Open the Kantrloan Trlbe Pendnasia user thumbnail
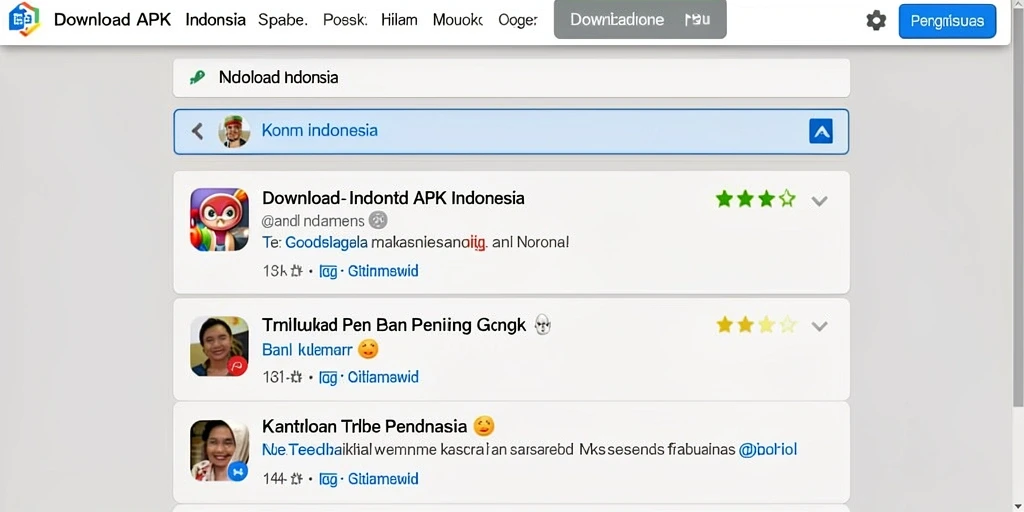 (219, 451)
